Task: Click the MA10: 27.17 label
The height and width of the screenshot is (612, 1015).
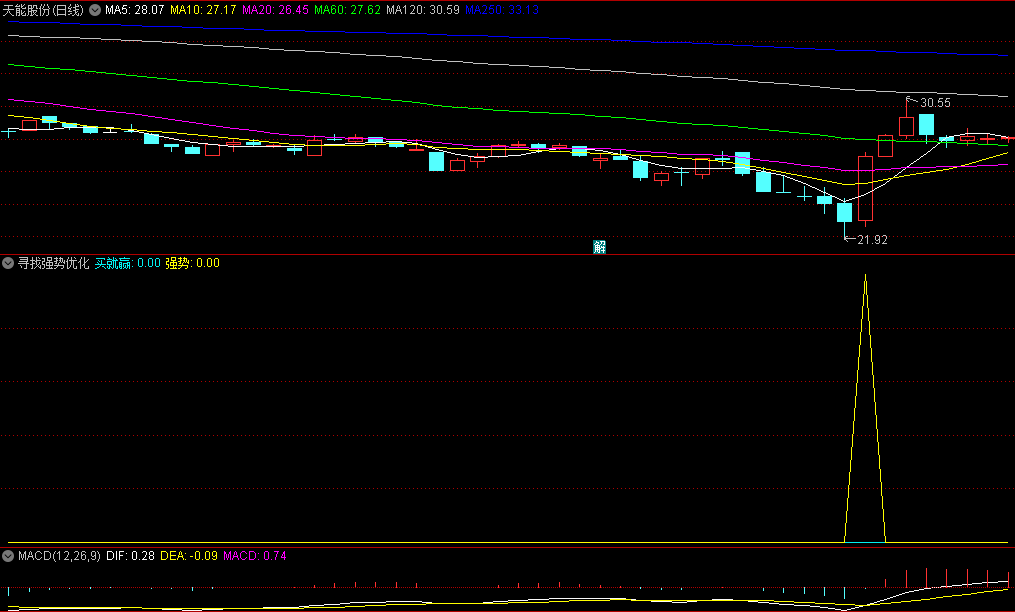Action: click(x=203, y=10)
